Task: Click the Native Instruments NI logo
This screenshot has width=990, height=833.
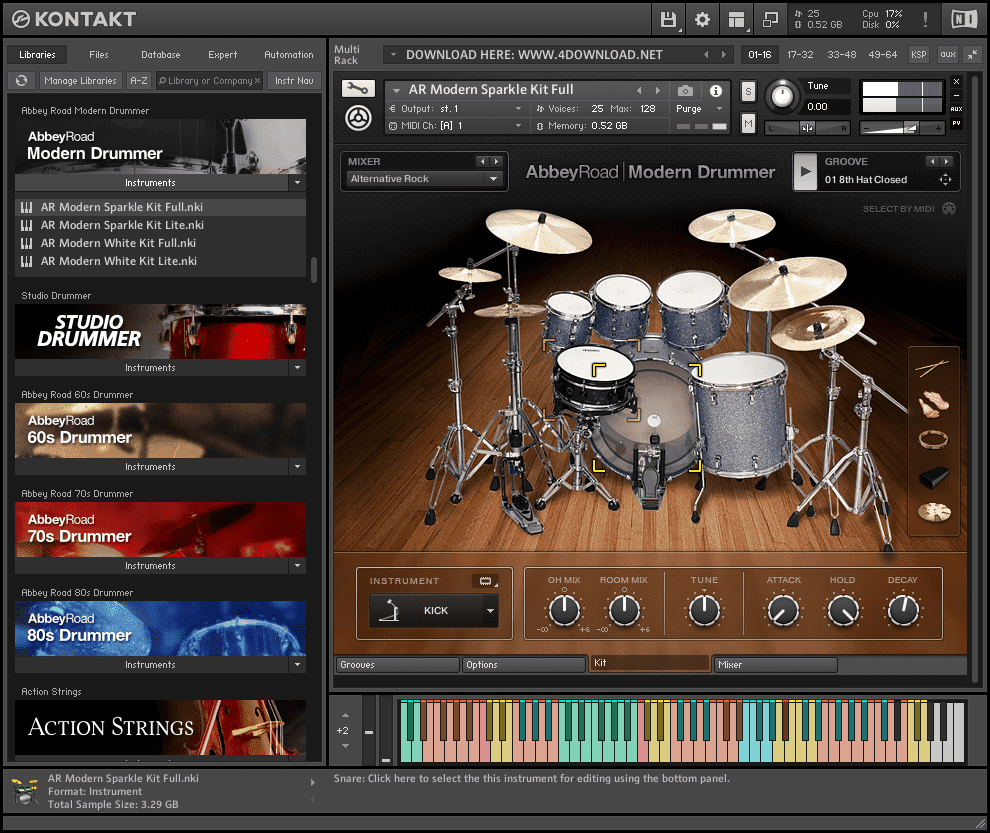Action: pos(964,20)
